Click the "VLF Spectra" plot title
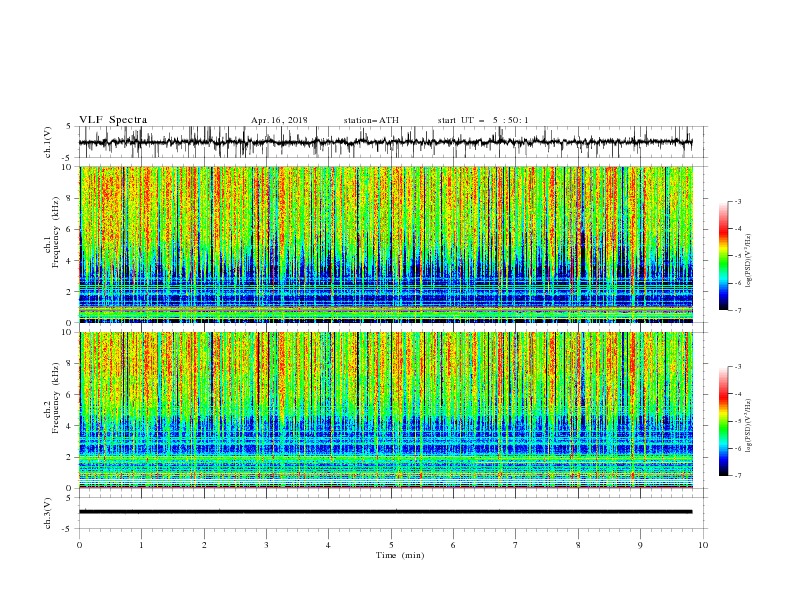The height and width of the screenshot is (612, 792). coord(113,120)
